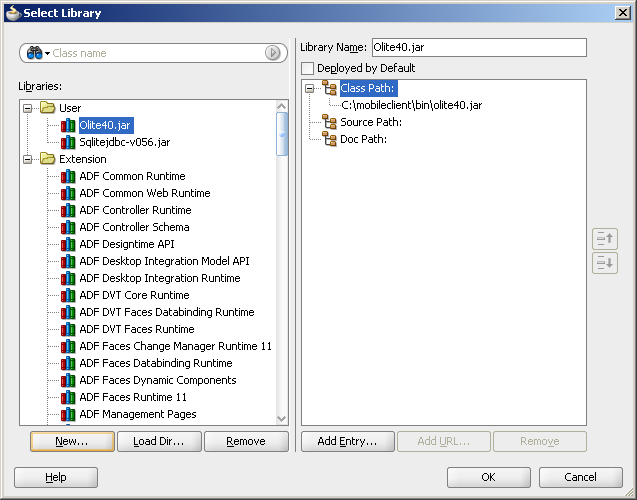
Task: Click the Sqlitejdbc-v056.jar library icon
Action: 68,142
